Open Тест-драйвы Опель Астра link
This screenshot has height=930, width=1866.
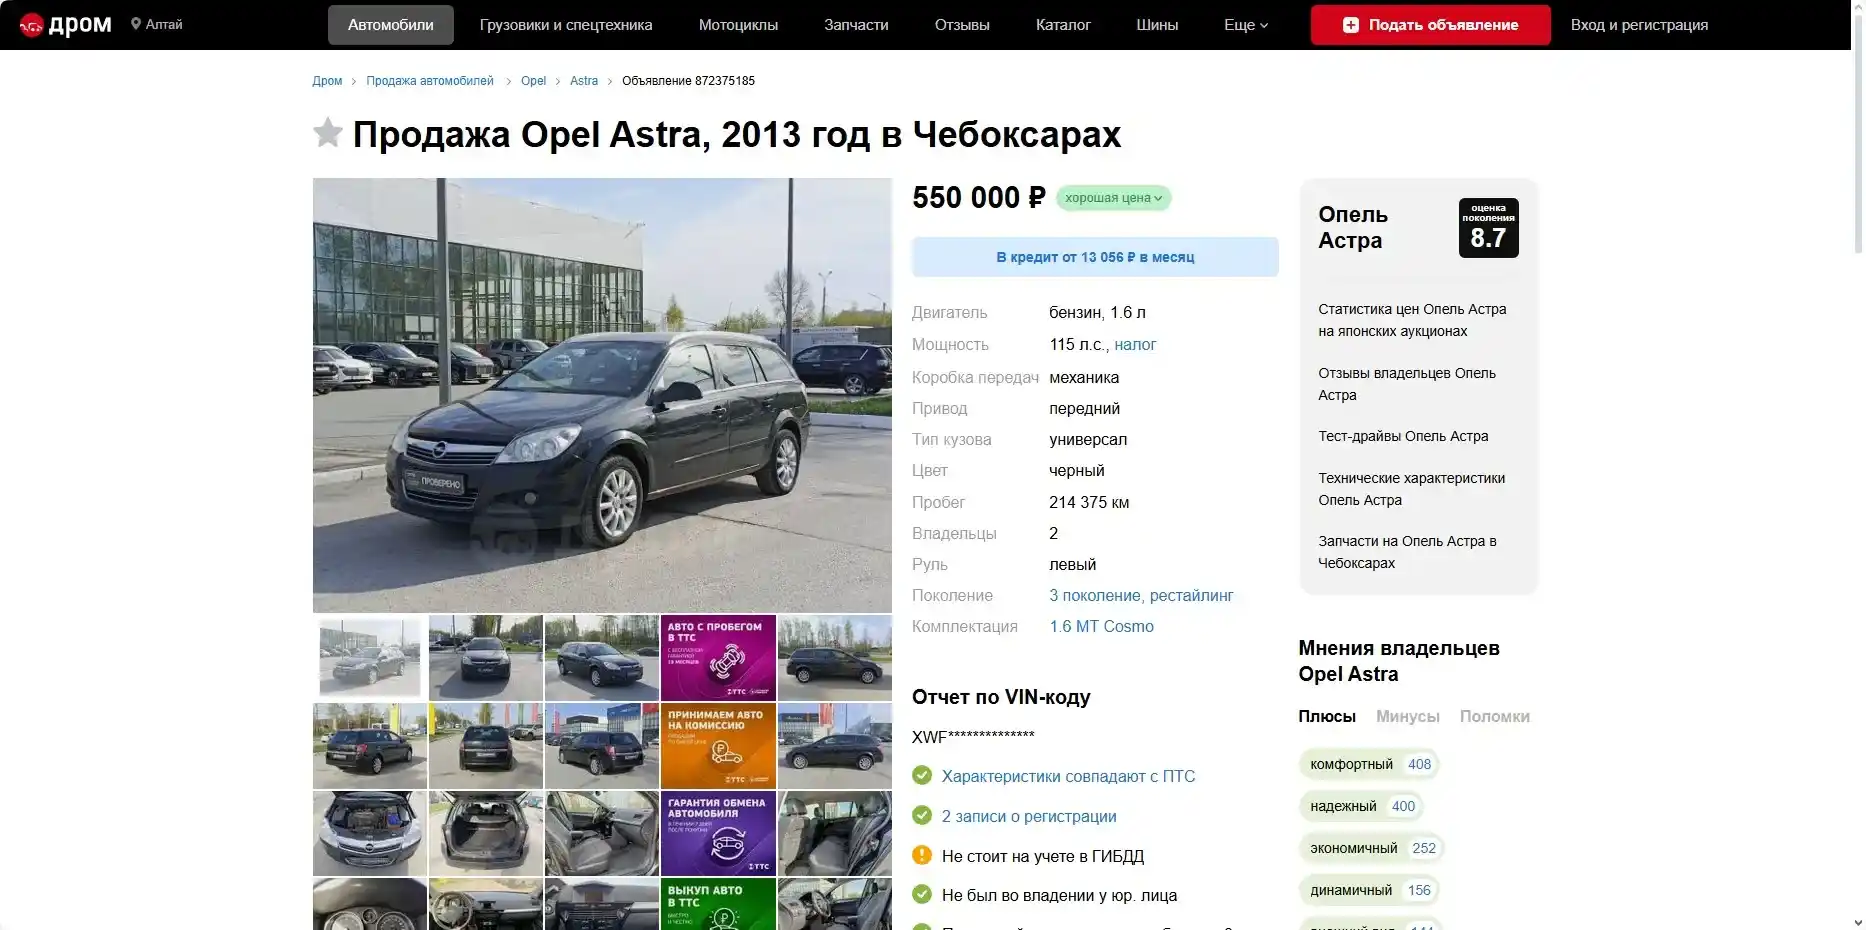1403,436
